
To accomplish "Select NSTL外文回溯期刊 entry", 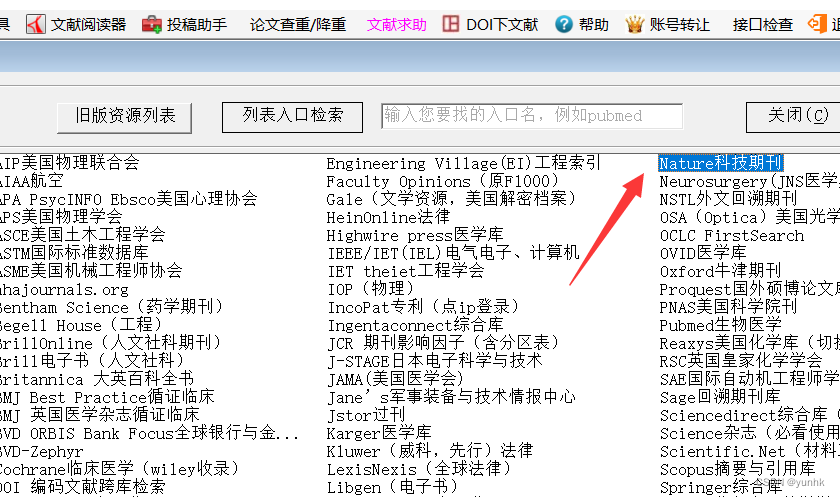I will pyautogui.click(x=728, y=199).
